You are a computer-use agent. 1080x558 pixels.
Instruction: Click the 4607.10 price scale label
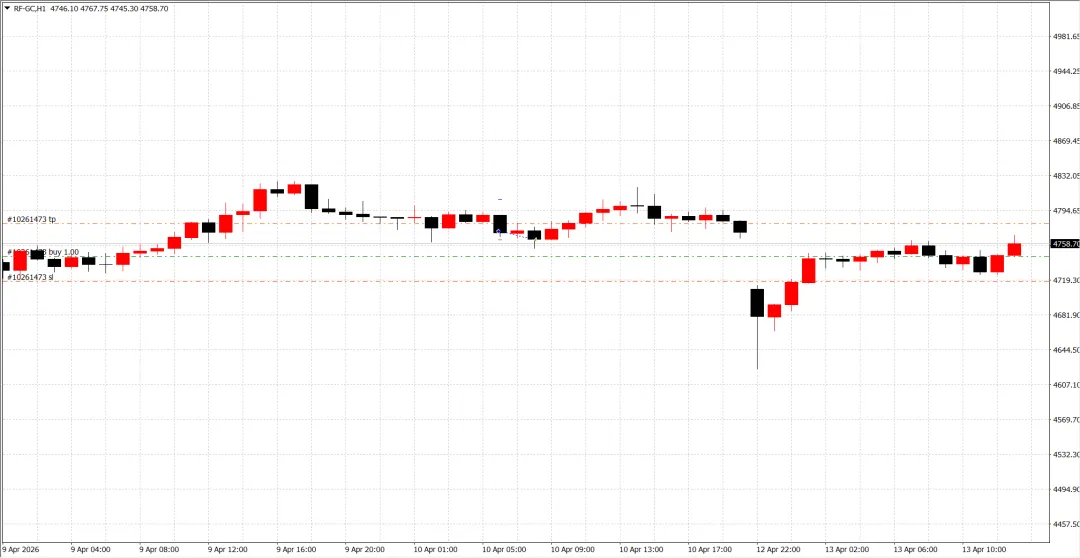pos(1066,384)
